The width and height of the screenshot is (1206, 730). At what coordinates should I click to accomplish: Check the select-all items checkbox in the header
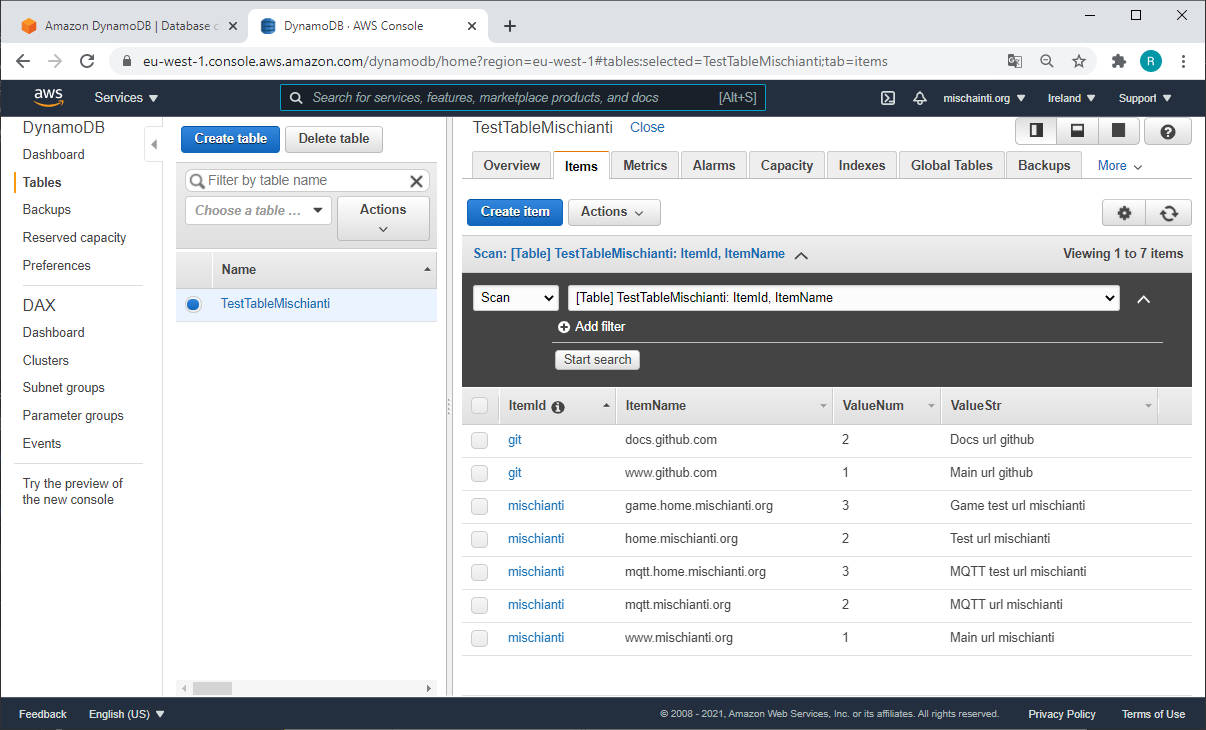click(x=479, y=405)
